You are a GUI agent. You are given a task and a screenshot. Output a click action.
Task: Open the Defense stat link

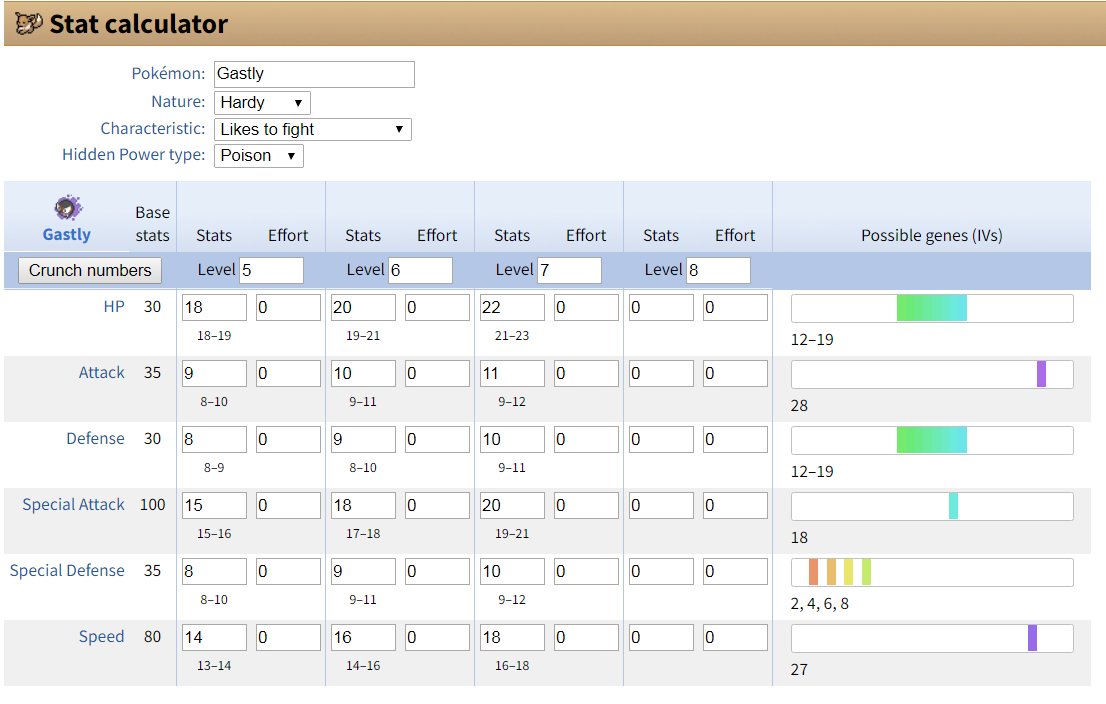95,439
